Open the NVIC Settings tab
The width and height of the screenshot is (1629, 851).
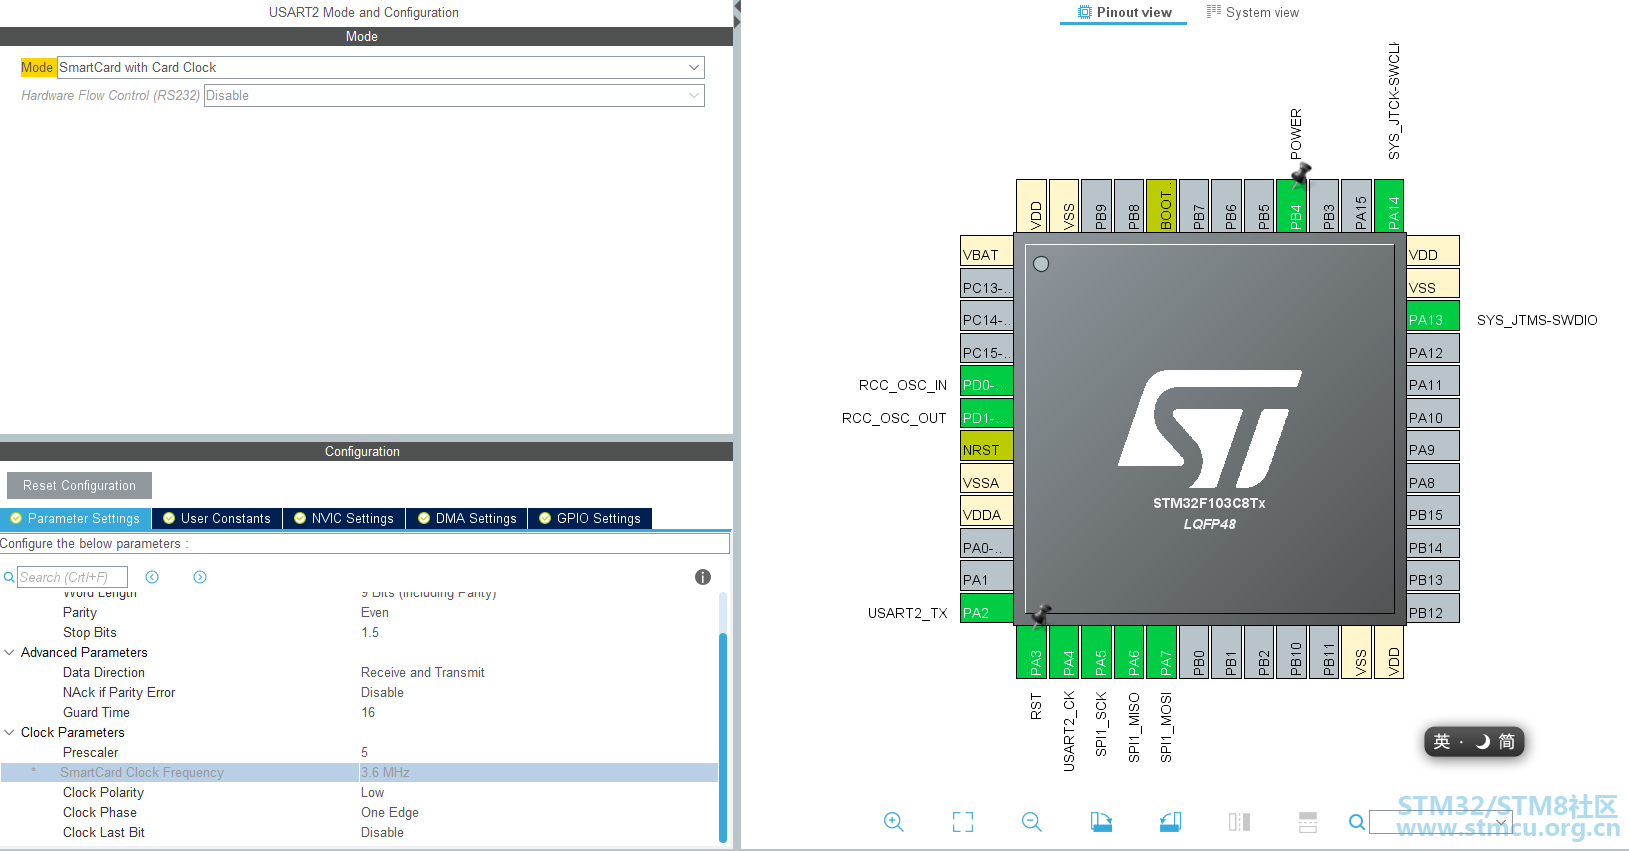pos(344,518)
